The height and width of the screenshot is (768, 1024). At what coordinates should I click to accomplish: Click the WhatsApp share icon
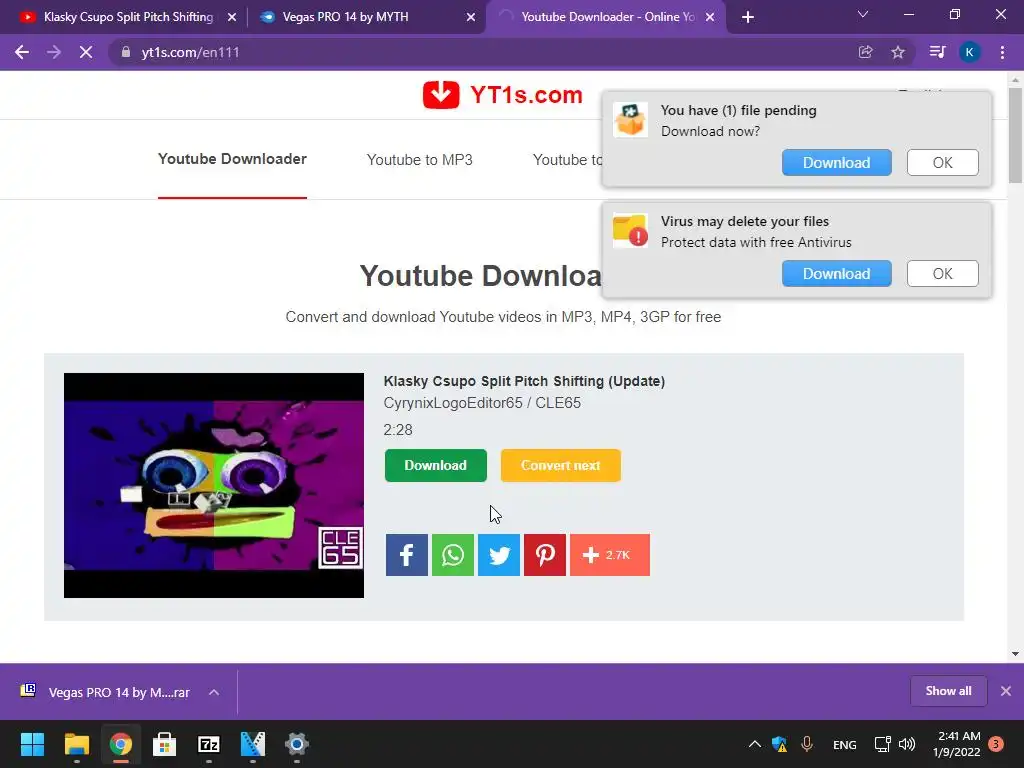coord(453,555)
